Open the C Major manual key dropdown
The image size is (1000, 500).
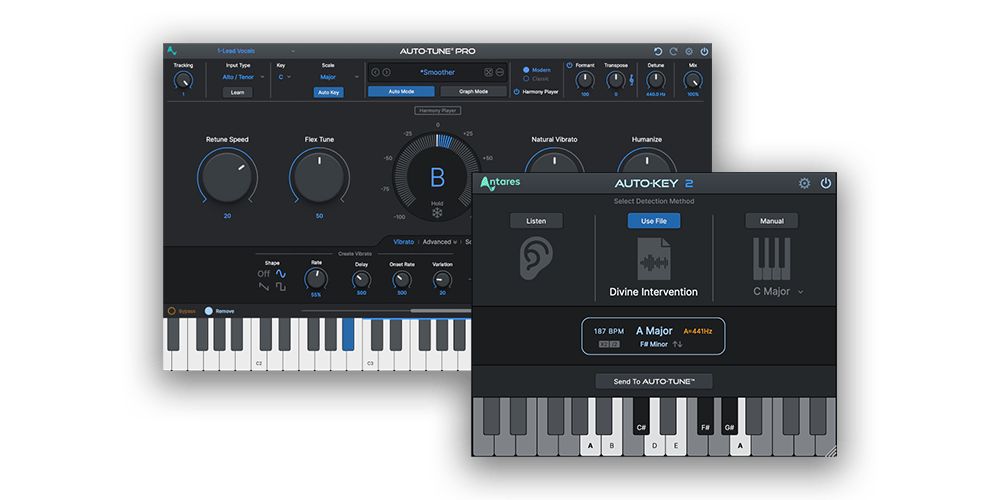pos(777,291)
